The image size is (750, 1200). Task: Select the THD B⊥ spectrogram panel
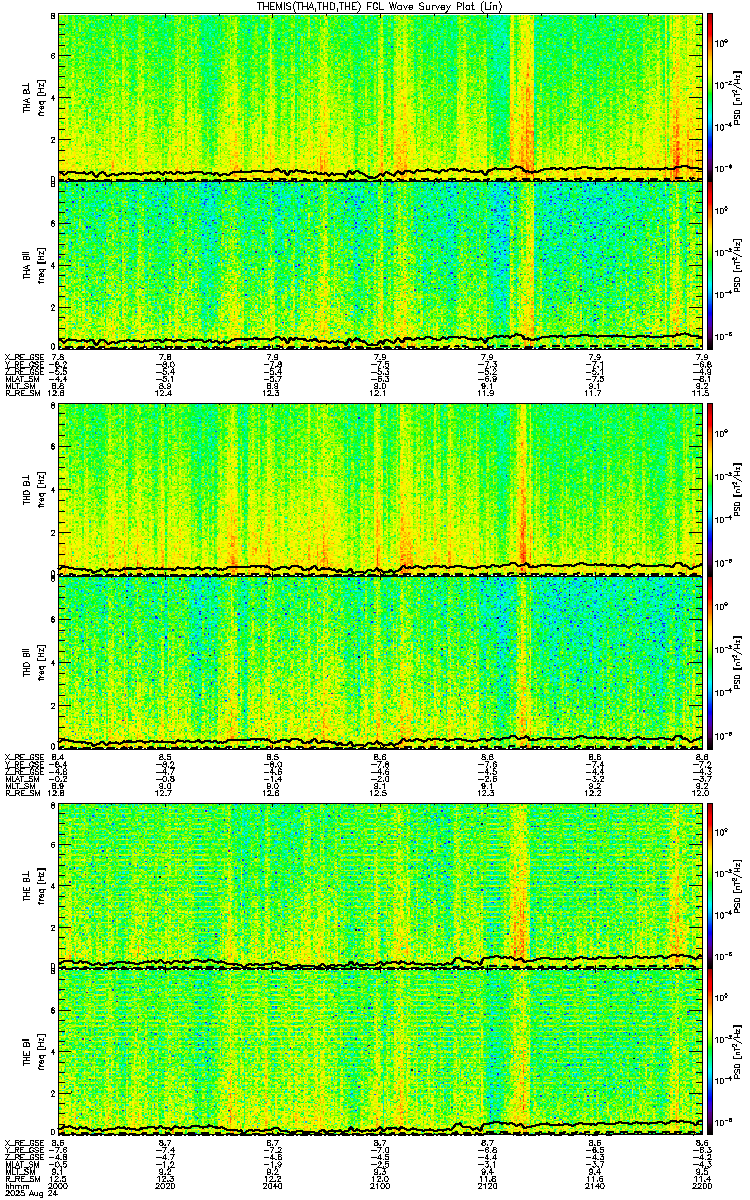(380, 490)
